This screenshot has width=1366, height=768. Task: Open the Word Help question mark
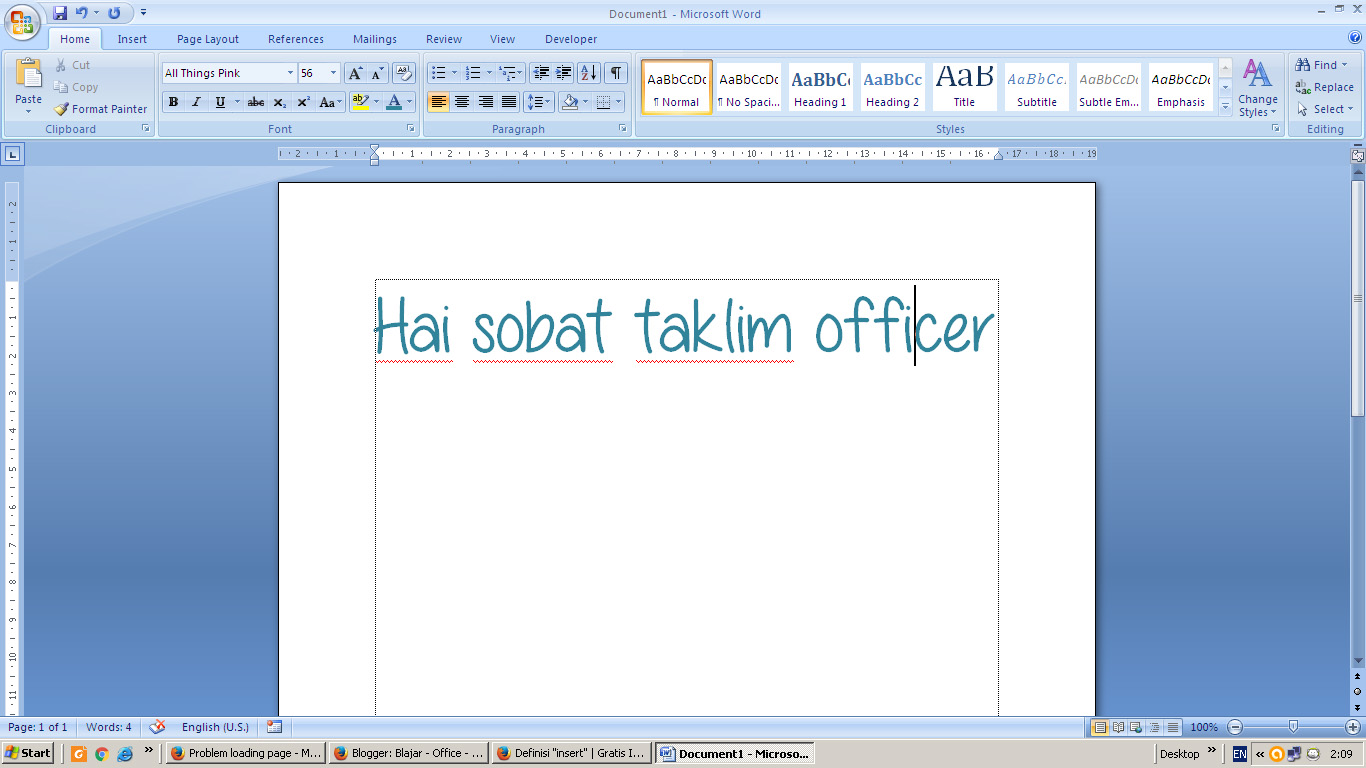(1355, 38)
